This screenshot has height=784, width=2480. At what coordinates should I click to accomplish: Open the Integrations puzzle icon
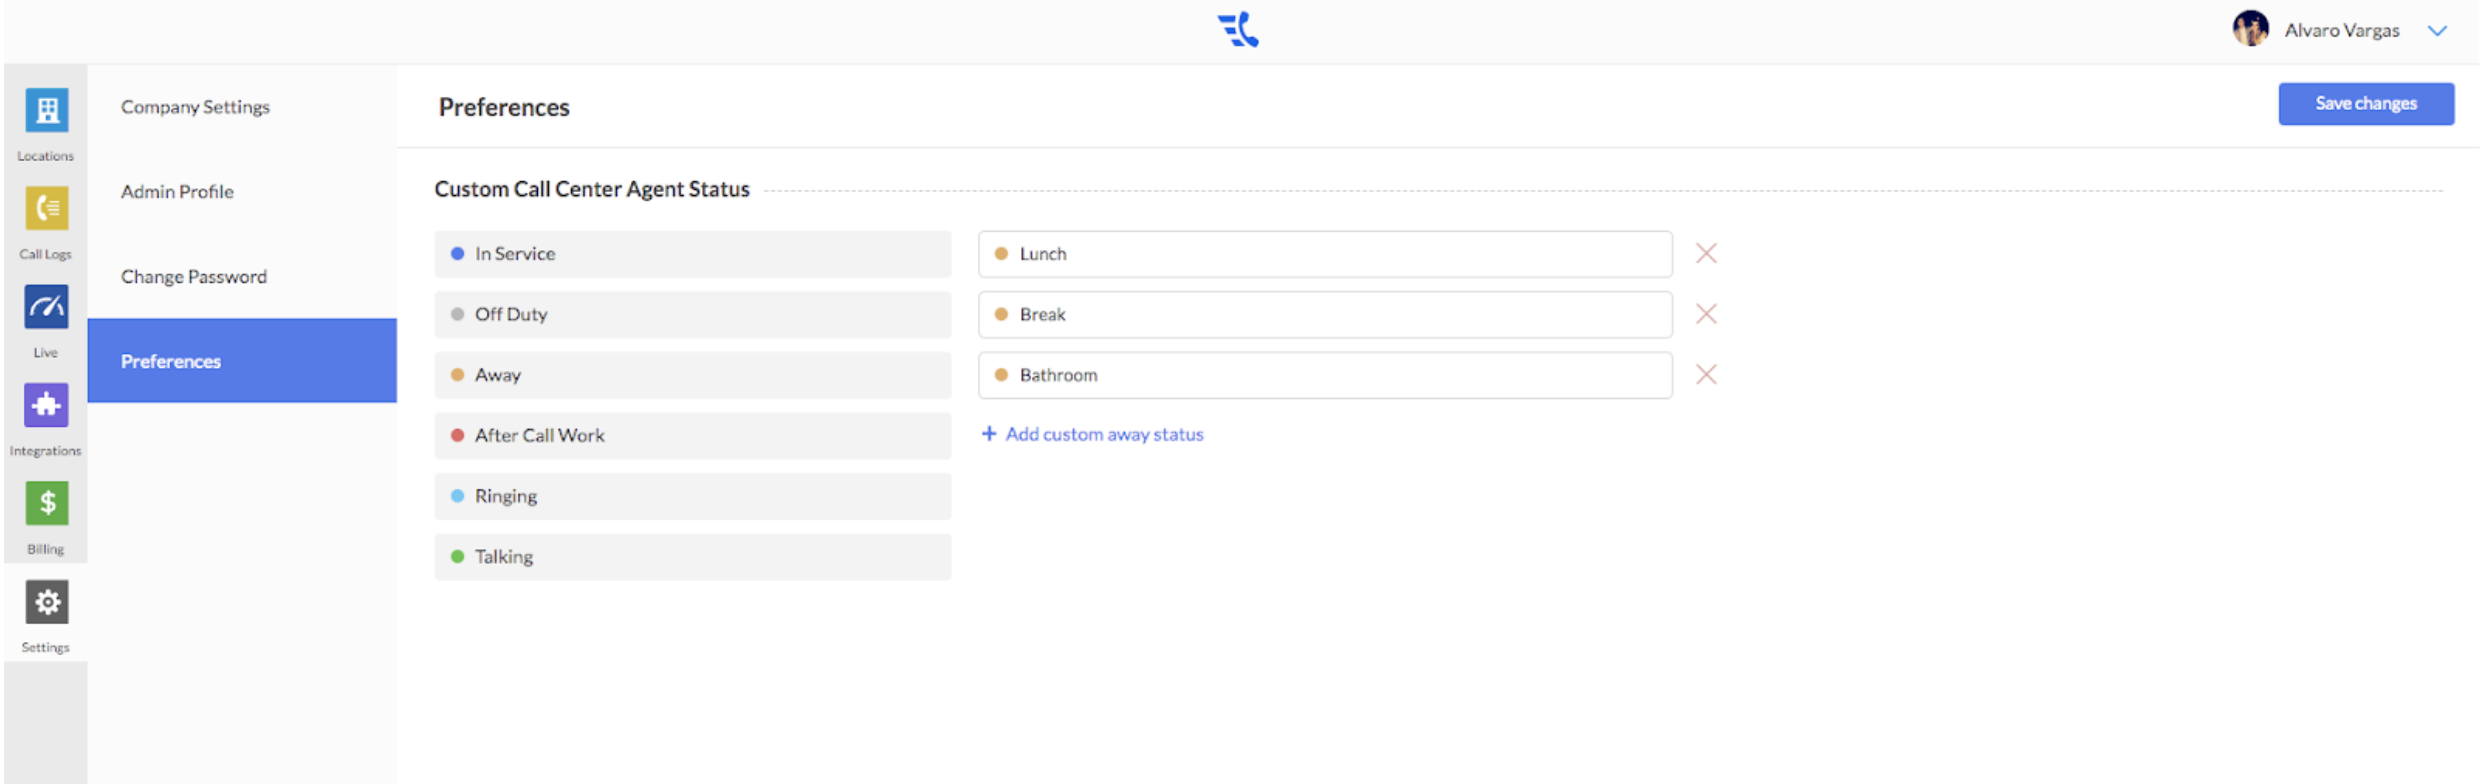pyautogui.click(x=46, y=405)
